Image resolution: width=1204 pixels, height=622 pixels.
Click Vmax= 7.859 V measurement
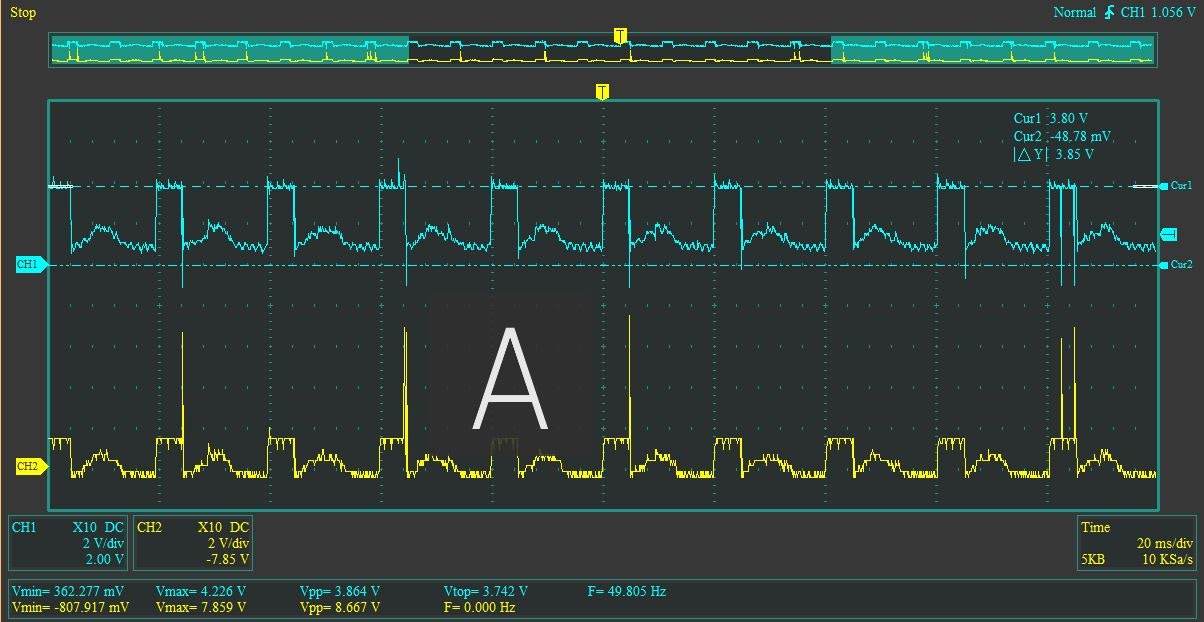tap(201, 607)
